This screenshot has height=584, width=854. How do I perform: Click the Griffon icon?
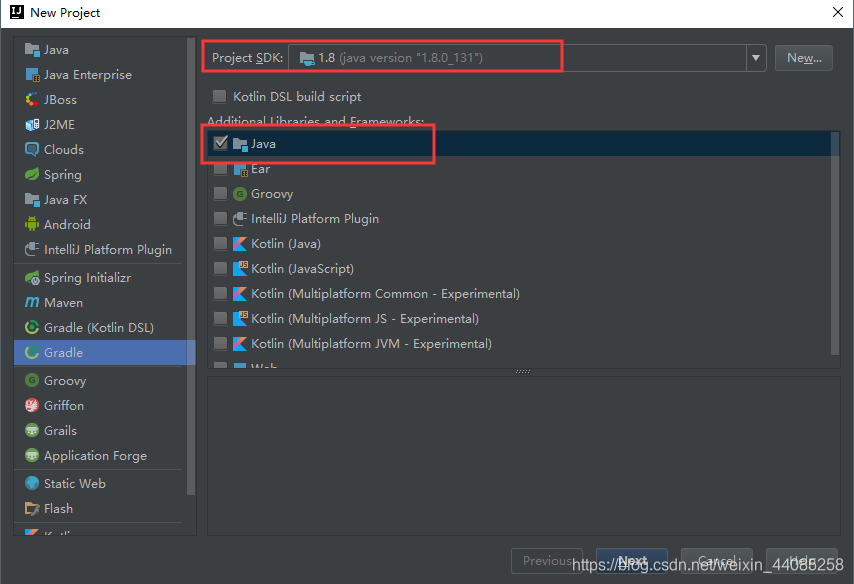[32, 405]
